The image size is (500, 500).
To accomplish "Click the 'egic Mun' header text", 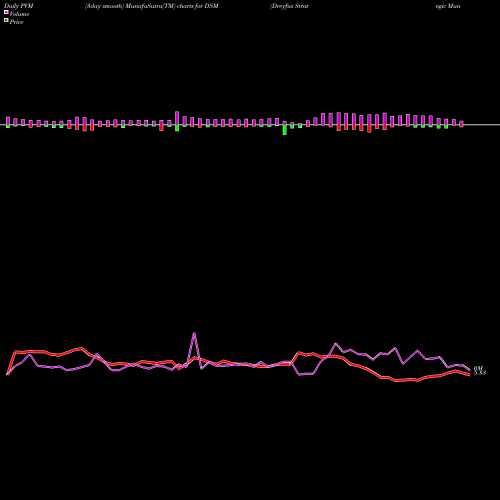I will tap(448, 6).
